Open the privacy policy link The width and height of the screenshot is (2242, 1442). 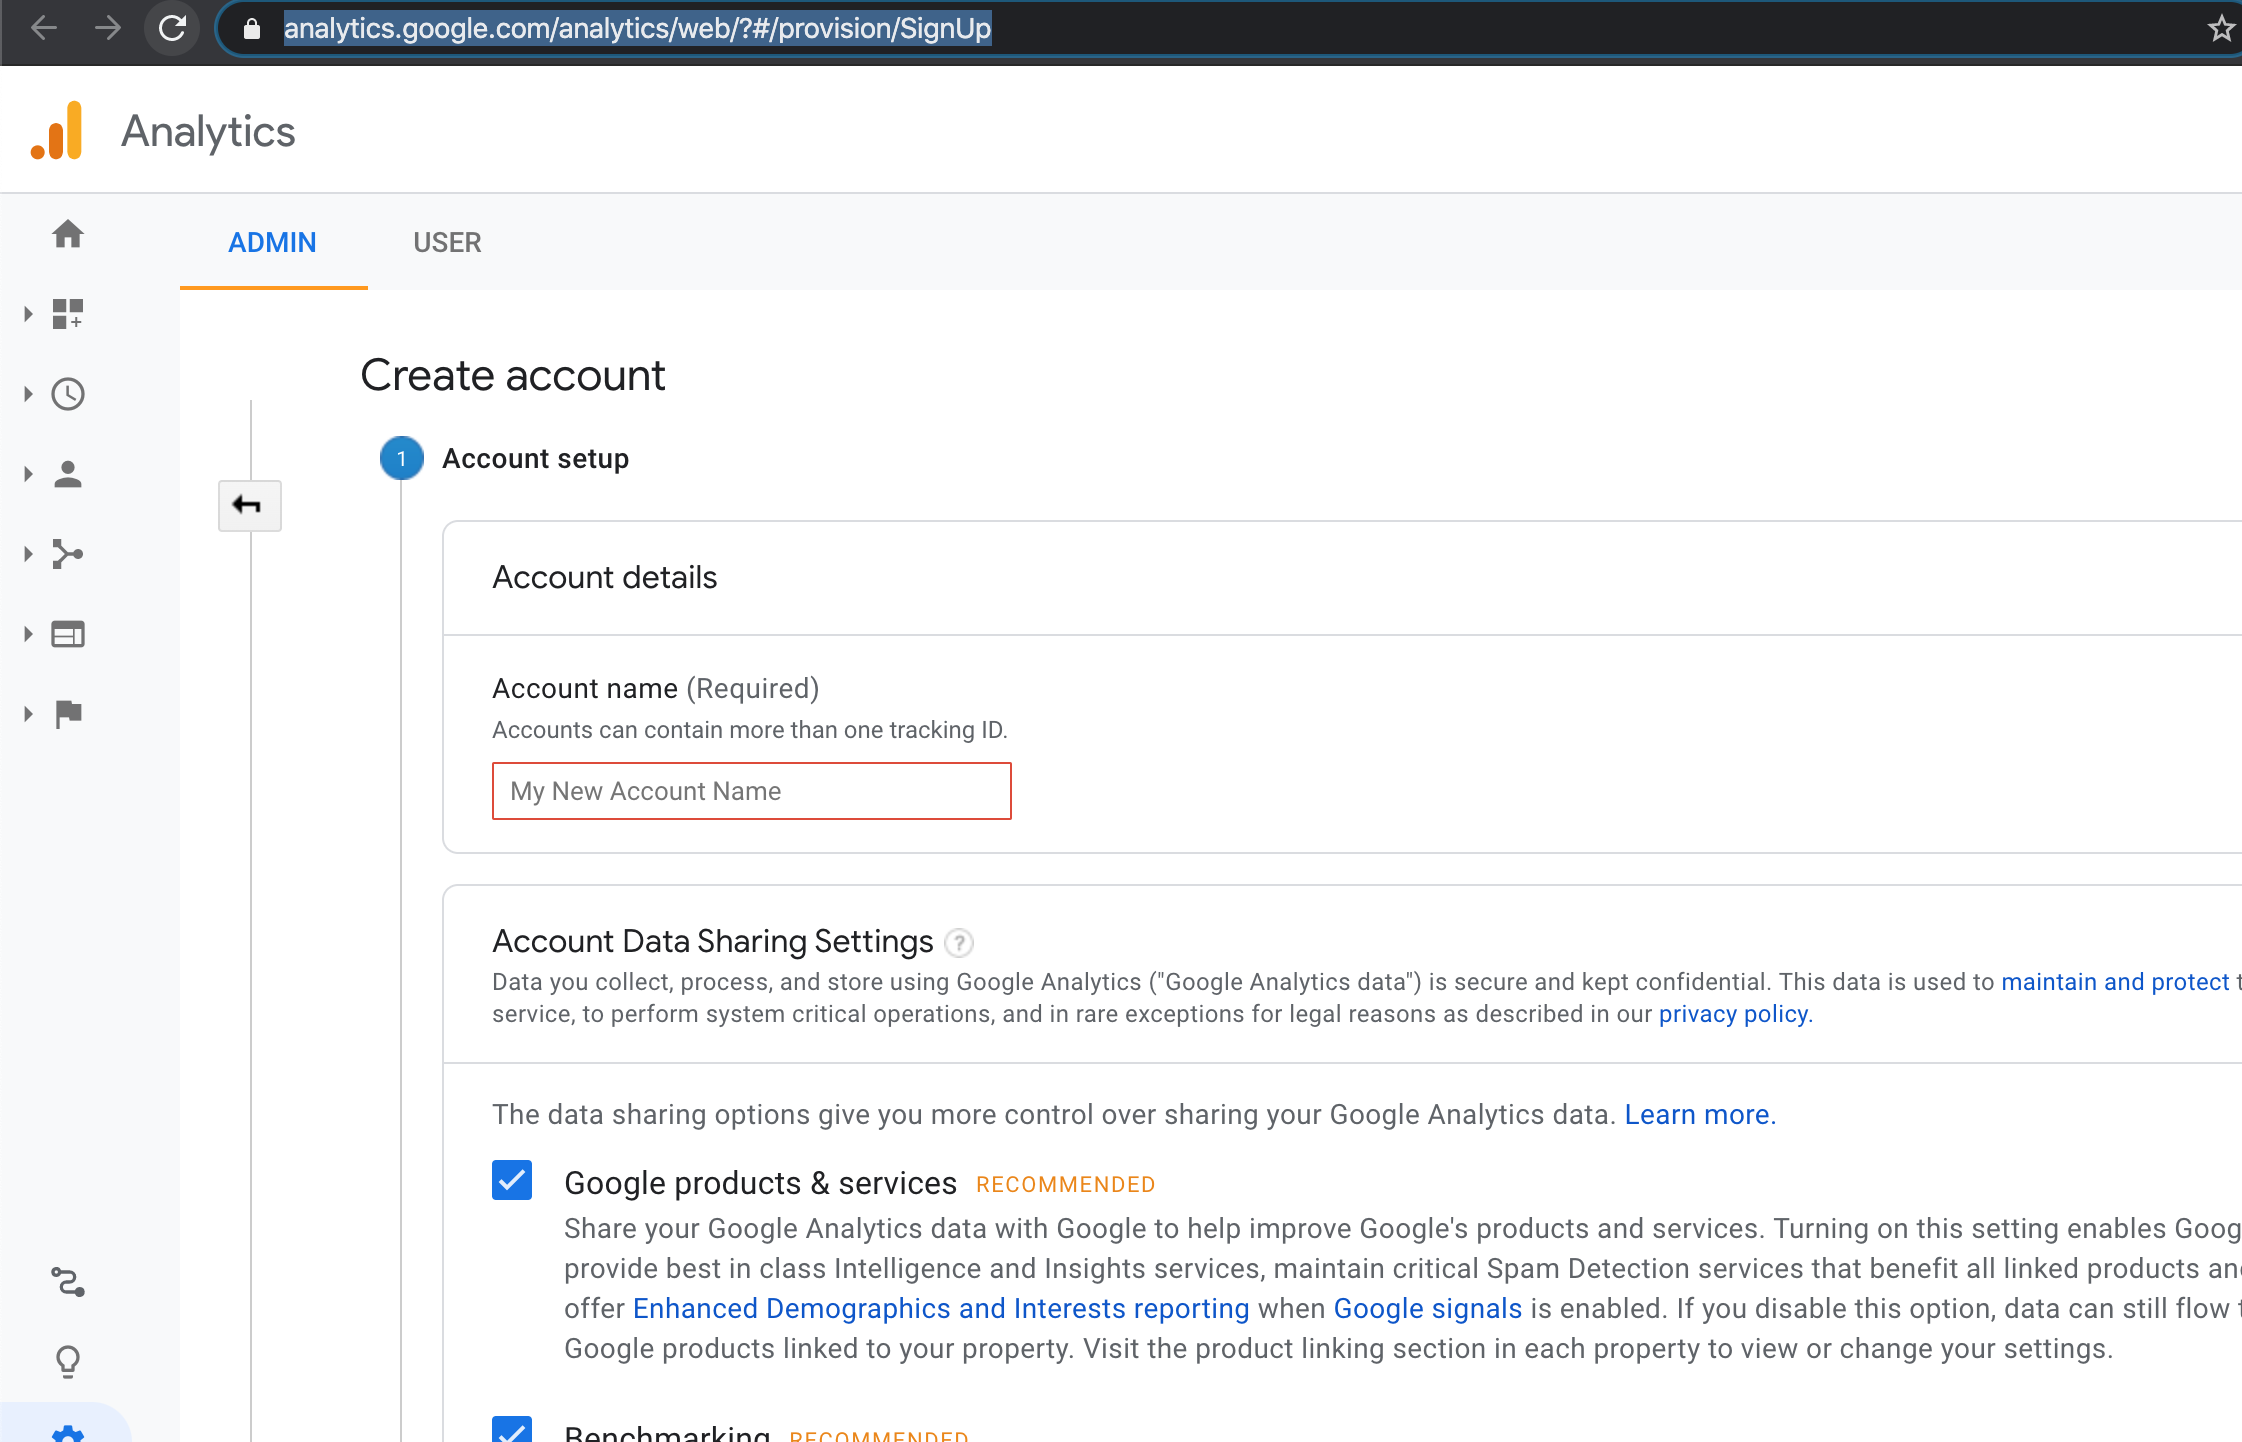1733,1014
